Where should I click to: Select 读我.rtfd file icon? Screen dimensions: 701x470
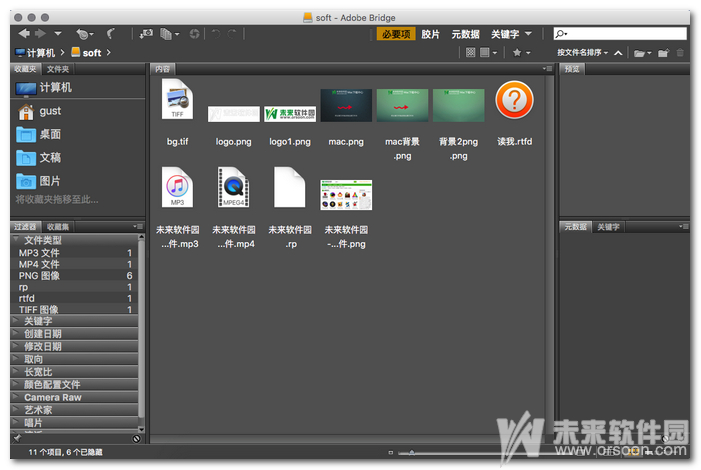pos(514,100)
